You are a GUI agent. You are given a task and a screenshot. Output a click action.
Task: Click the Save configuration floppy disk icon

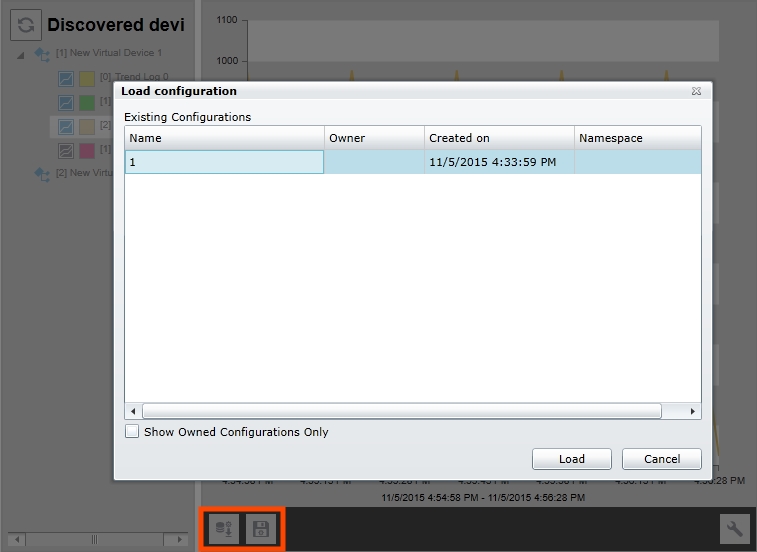261,528
